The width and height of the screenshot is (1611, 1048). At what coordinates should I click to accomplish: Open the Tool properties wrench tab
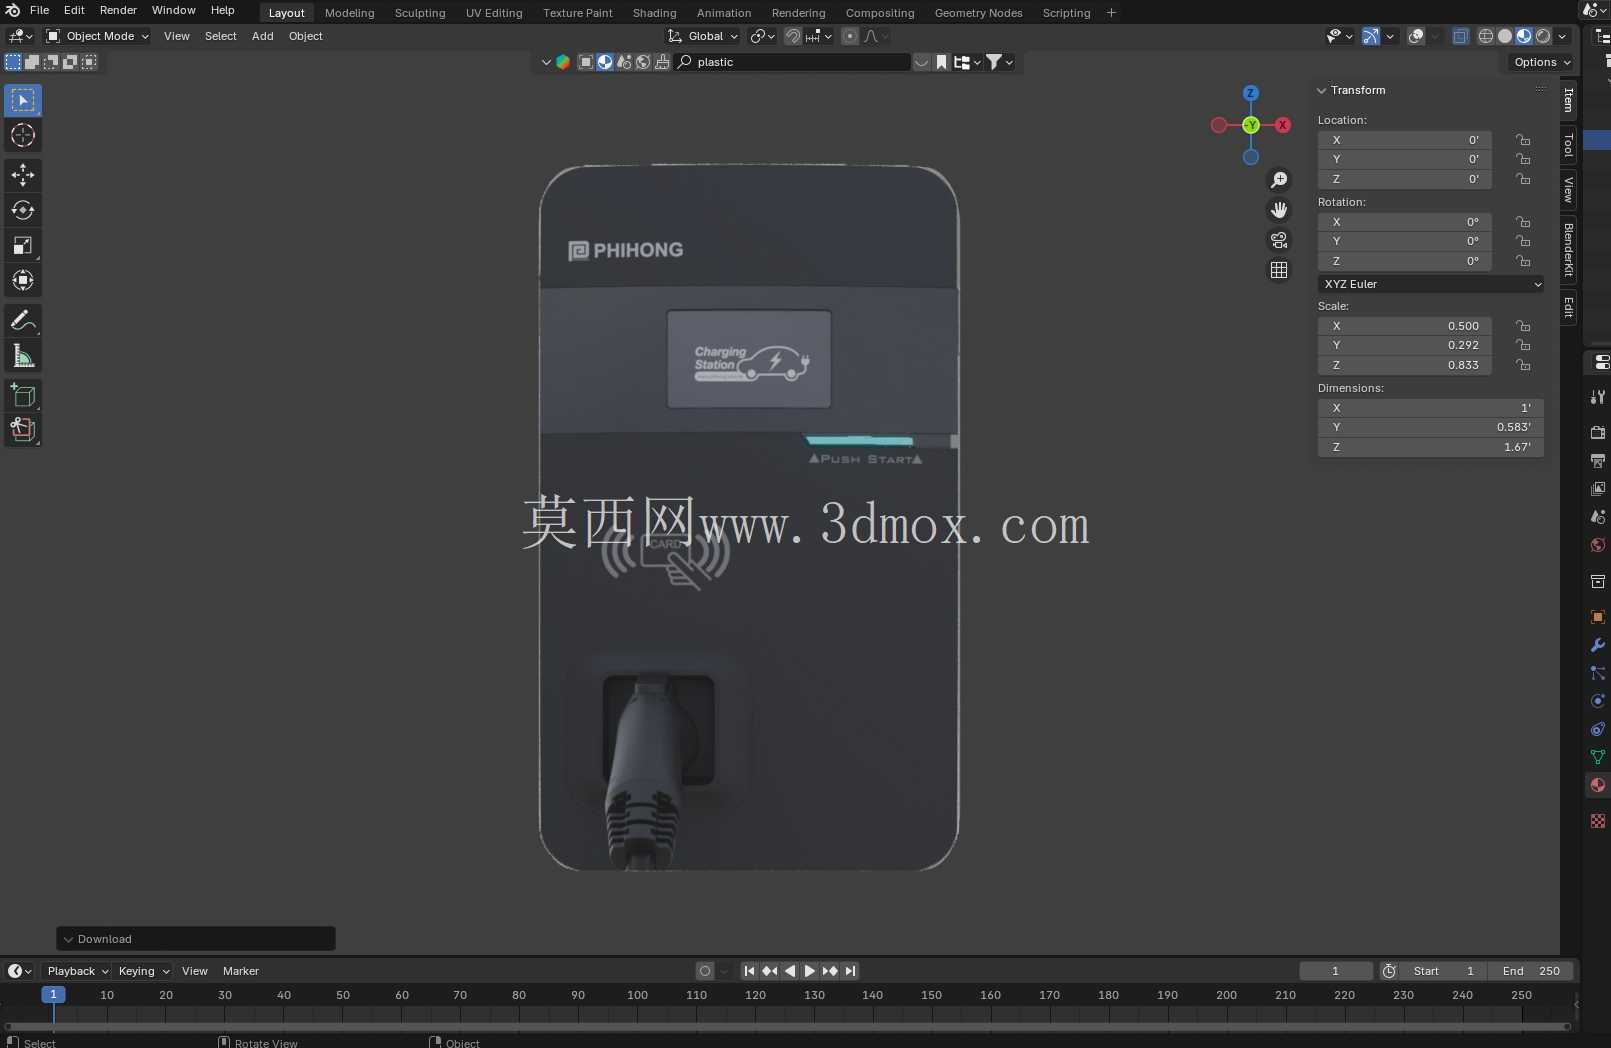point(1598,397)
